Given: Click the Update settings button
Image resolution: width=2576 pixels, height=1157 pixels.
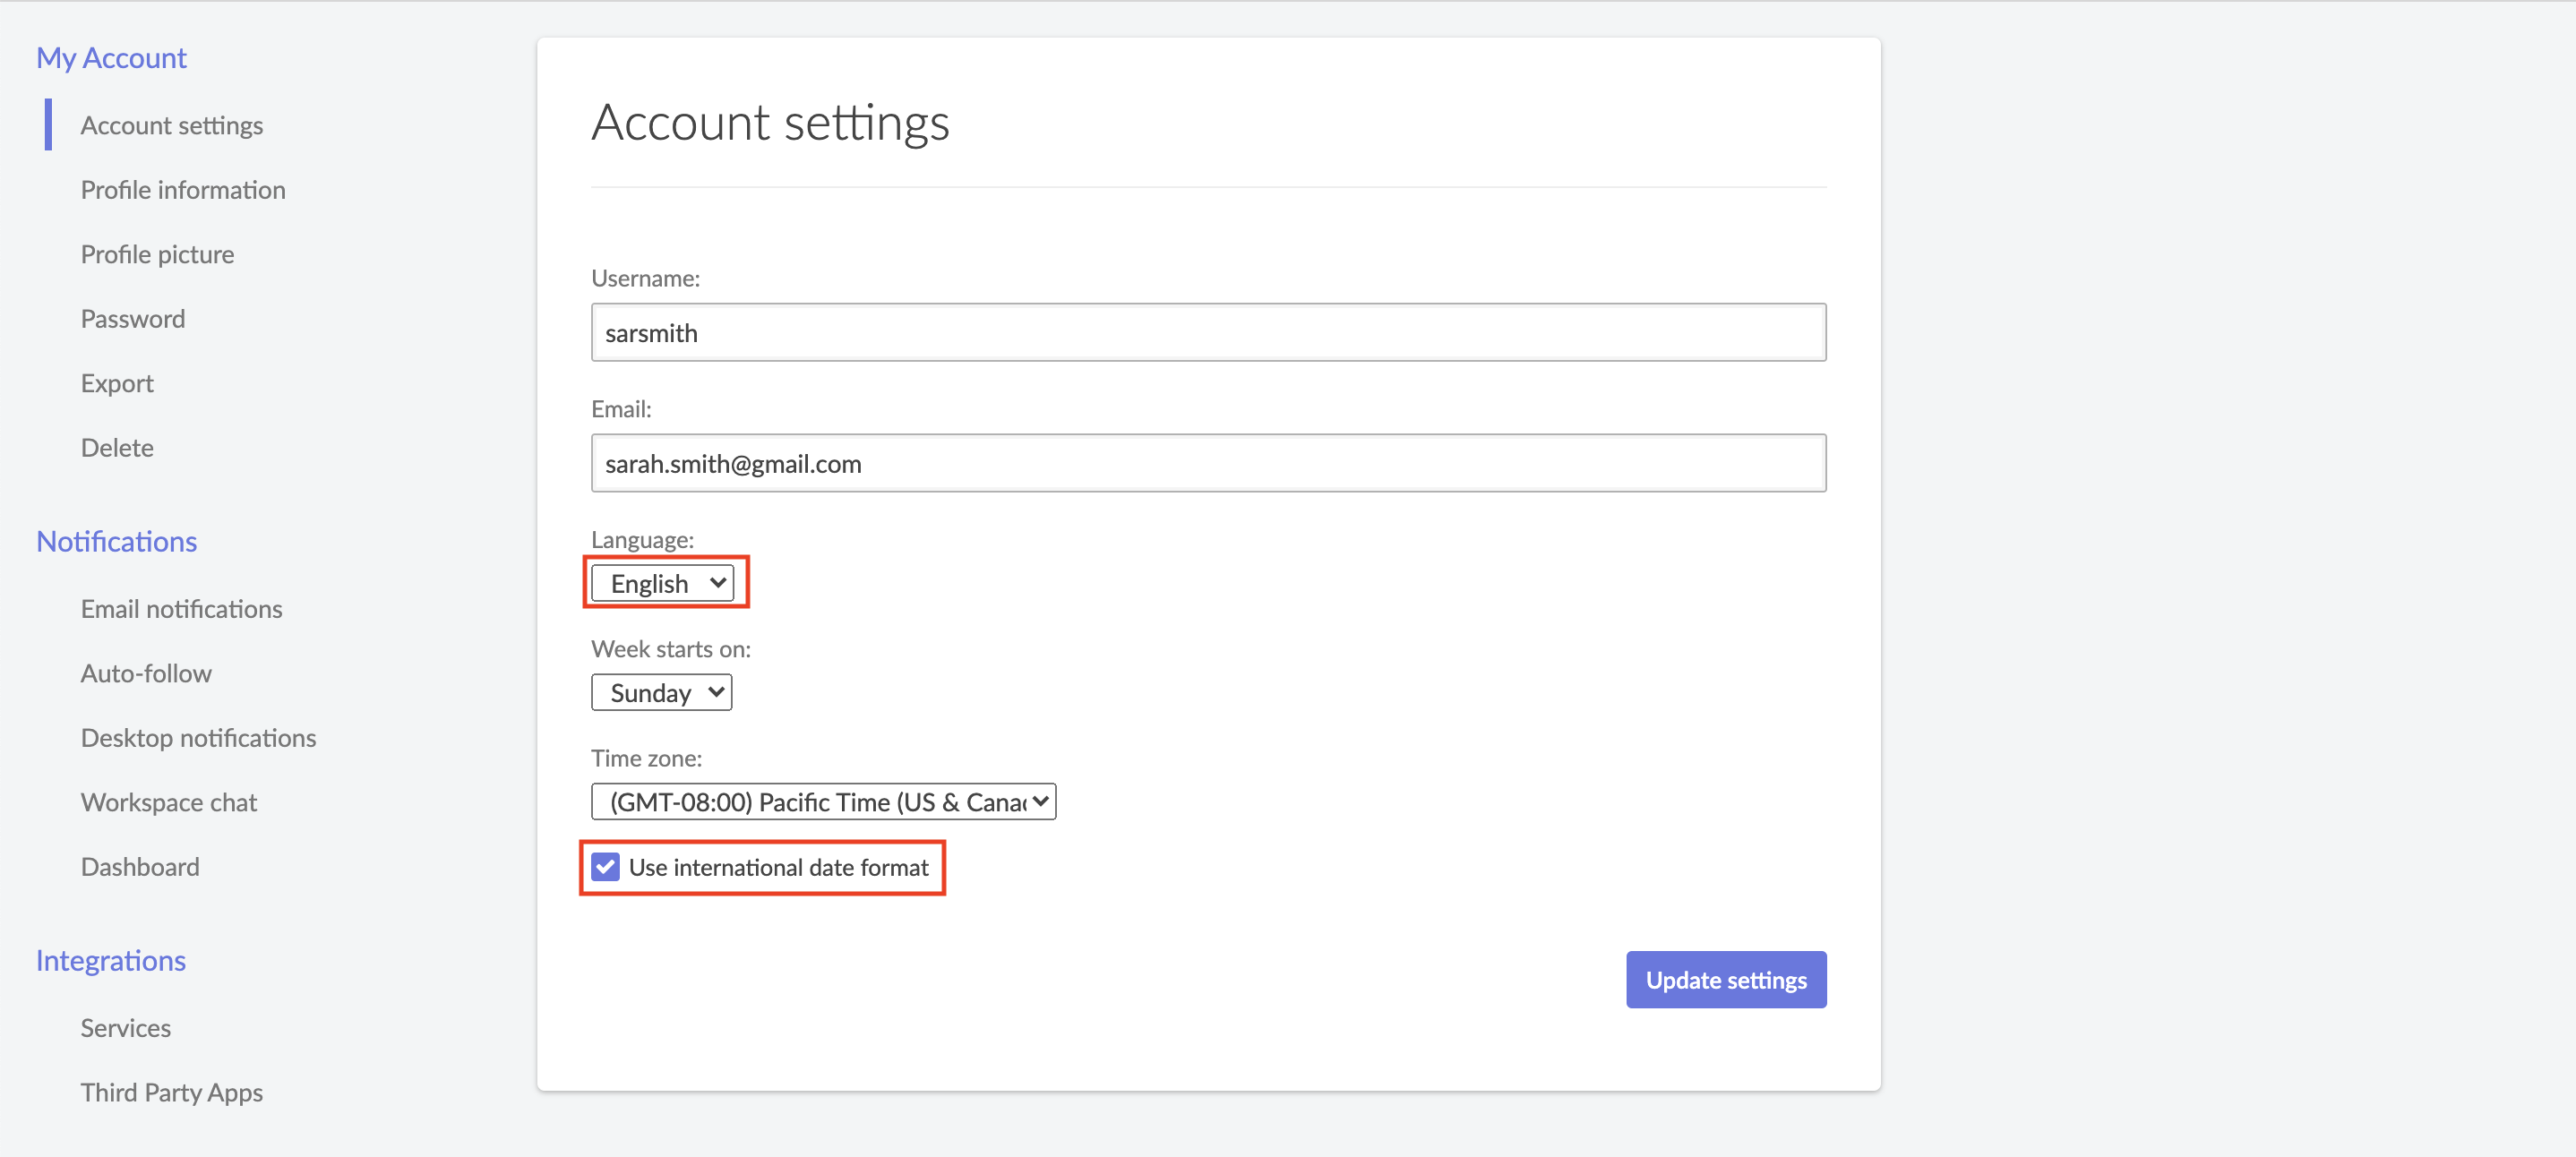Looking at the screenshot, I should 1727,980.
